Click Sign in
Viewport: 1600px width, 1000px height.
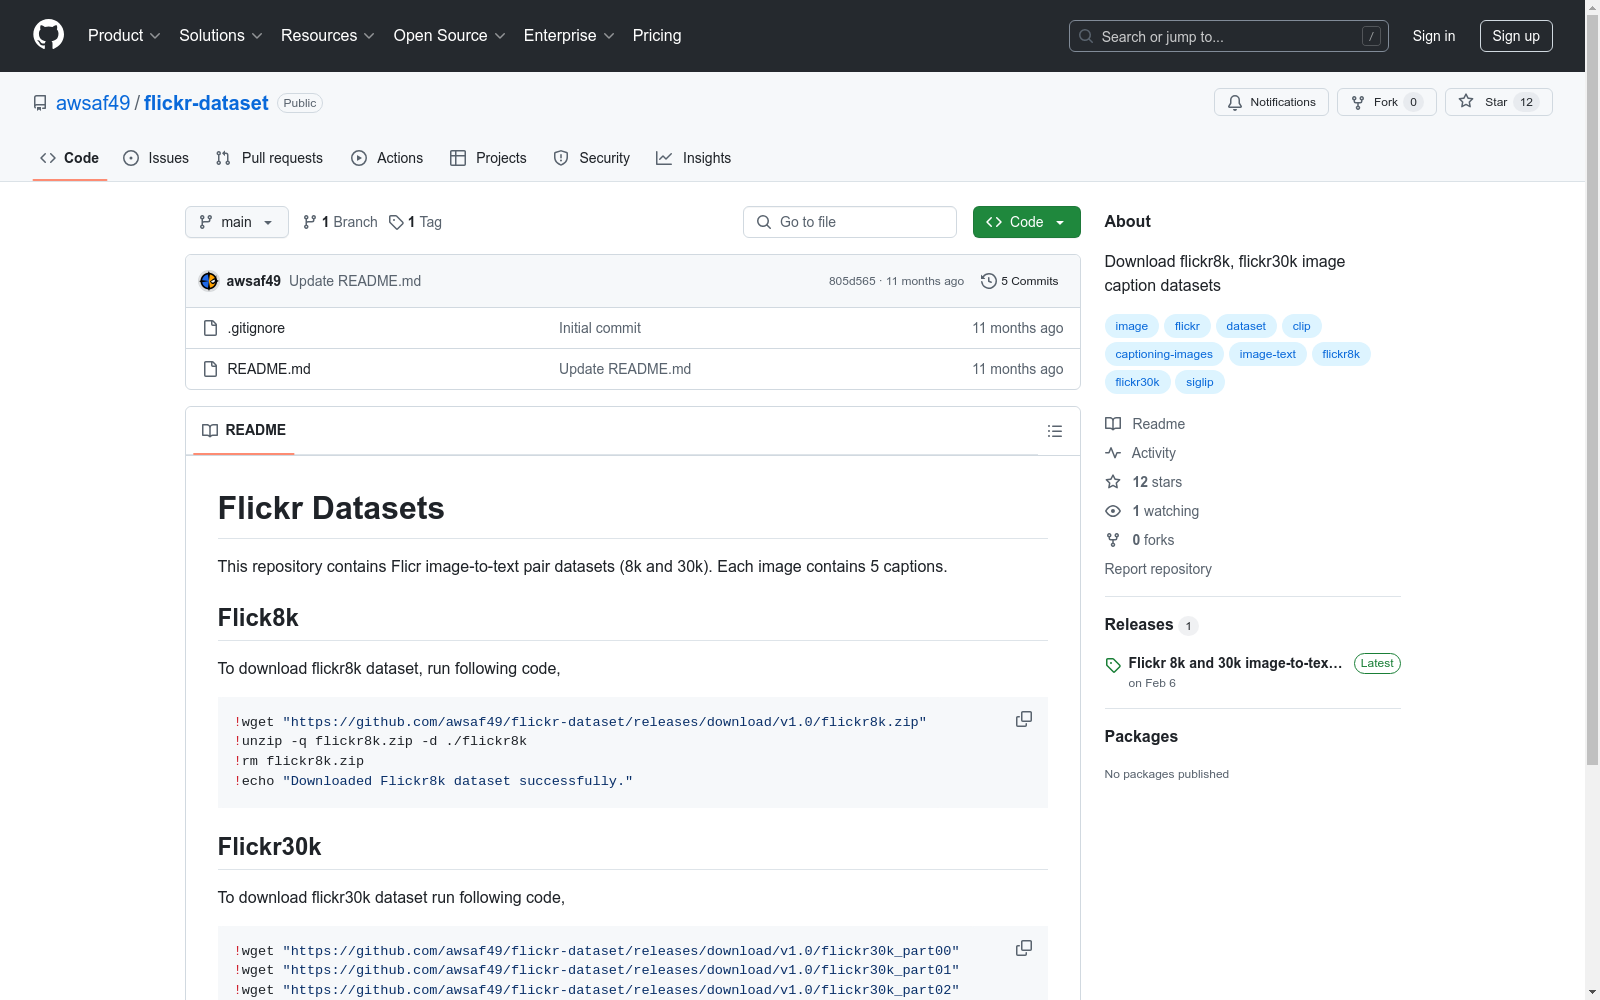tap(1434, 36)
